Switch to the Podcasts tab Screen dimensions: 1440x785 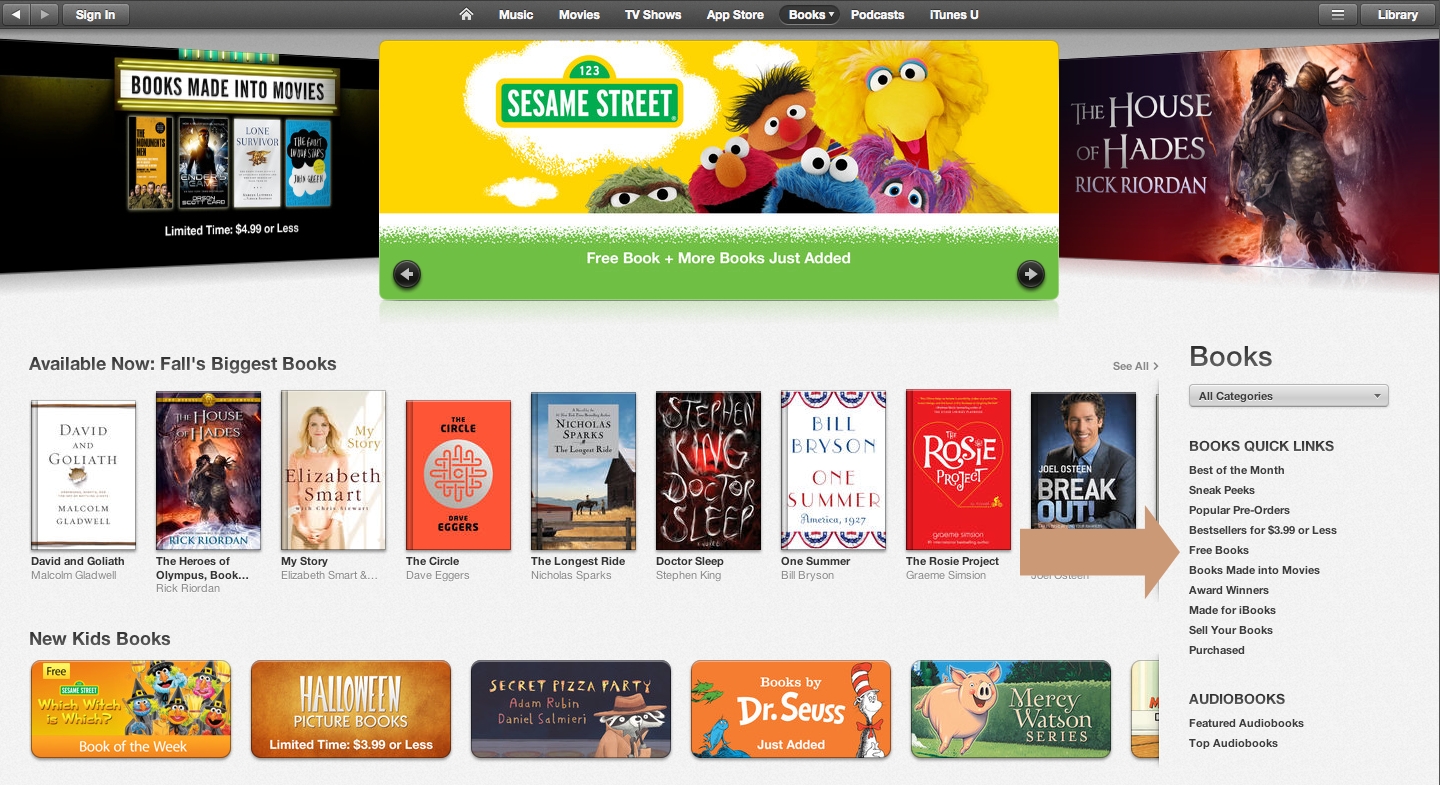(877, 15)
